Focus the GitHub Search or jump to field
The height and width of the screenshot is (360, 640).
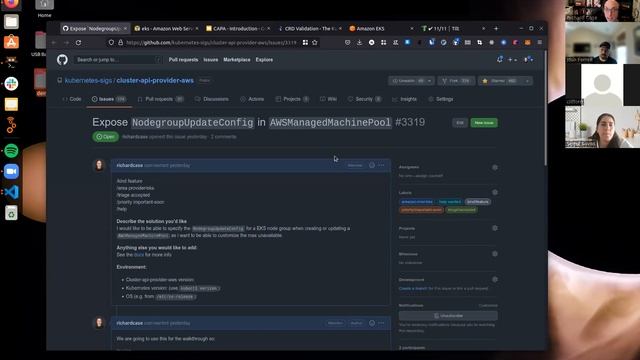point(118,60)
